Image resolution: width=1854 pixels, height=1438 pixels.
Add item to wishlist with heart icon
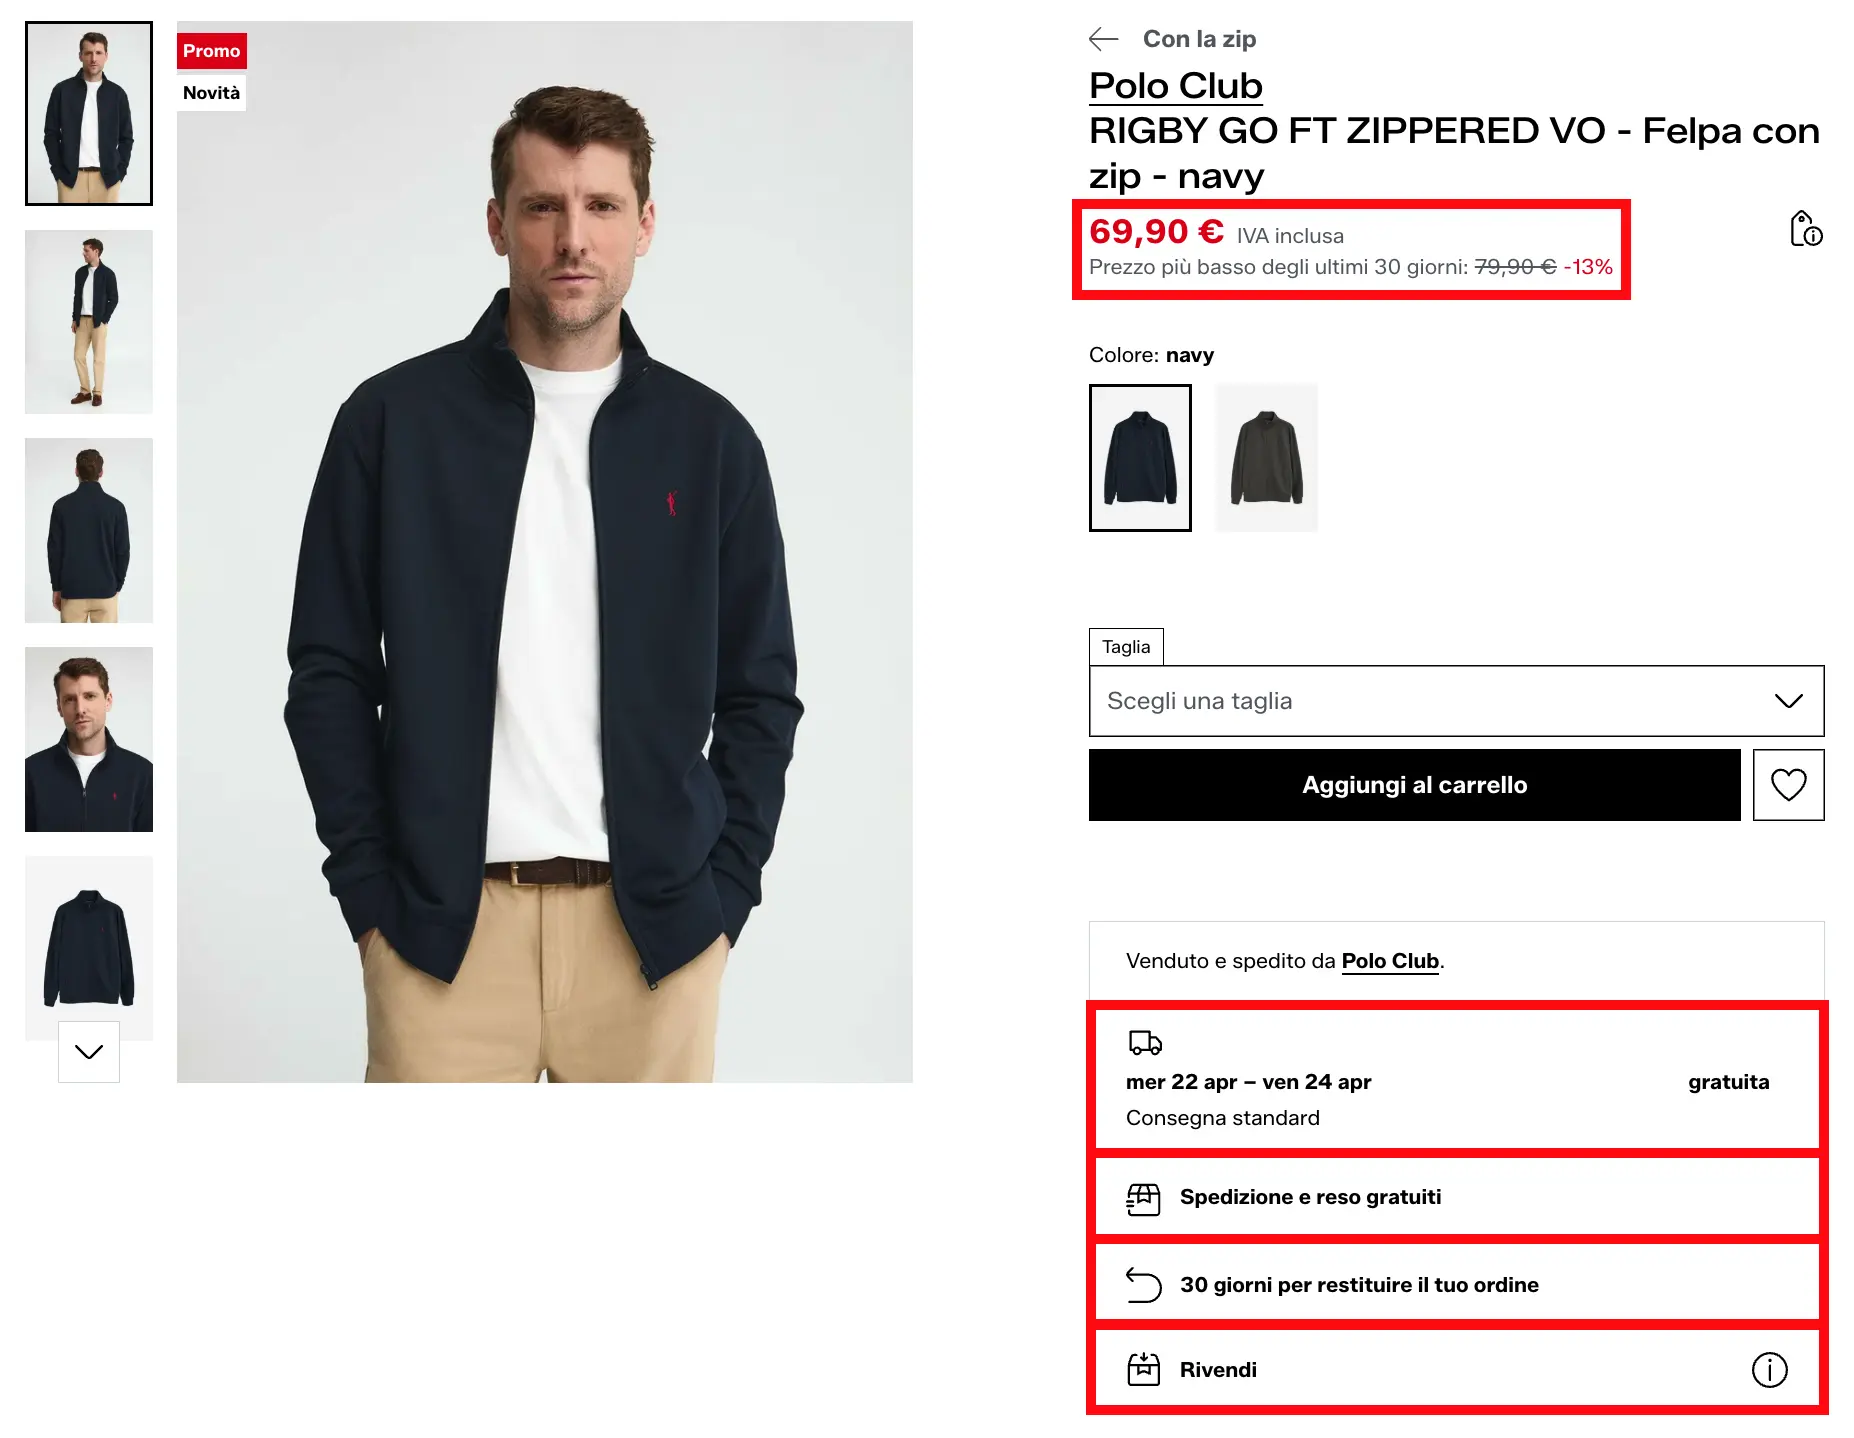(x=1788, y=785)
